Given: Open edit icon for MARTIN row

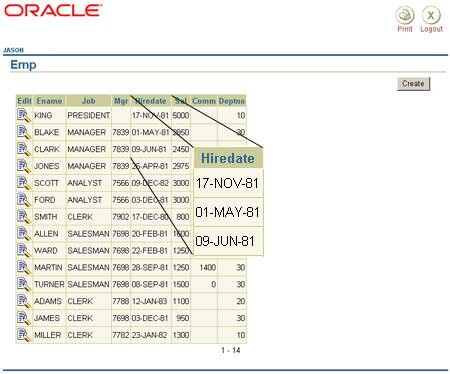Looking at the screenshot, I should [24, 267].
